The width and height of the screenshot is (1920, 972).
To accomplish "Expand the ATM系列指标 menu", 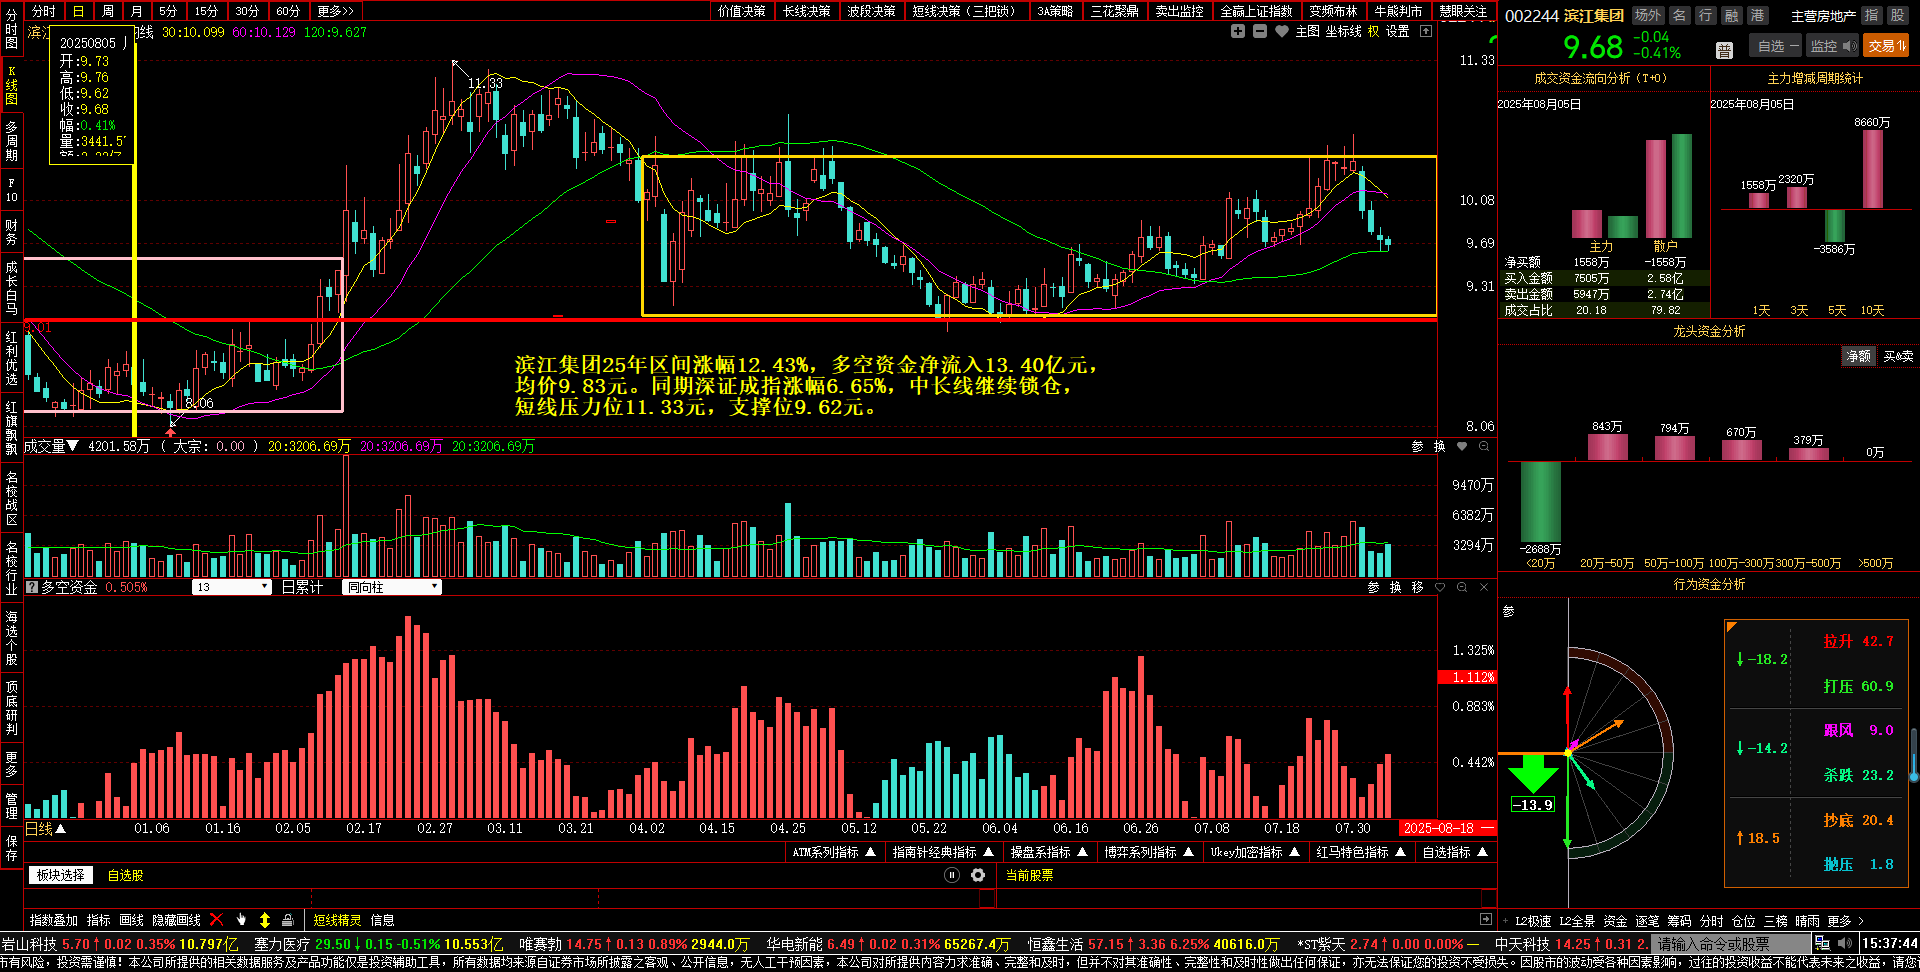I will point(834,852).
